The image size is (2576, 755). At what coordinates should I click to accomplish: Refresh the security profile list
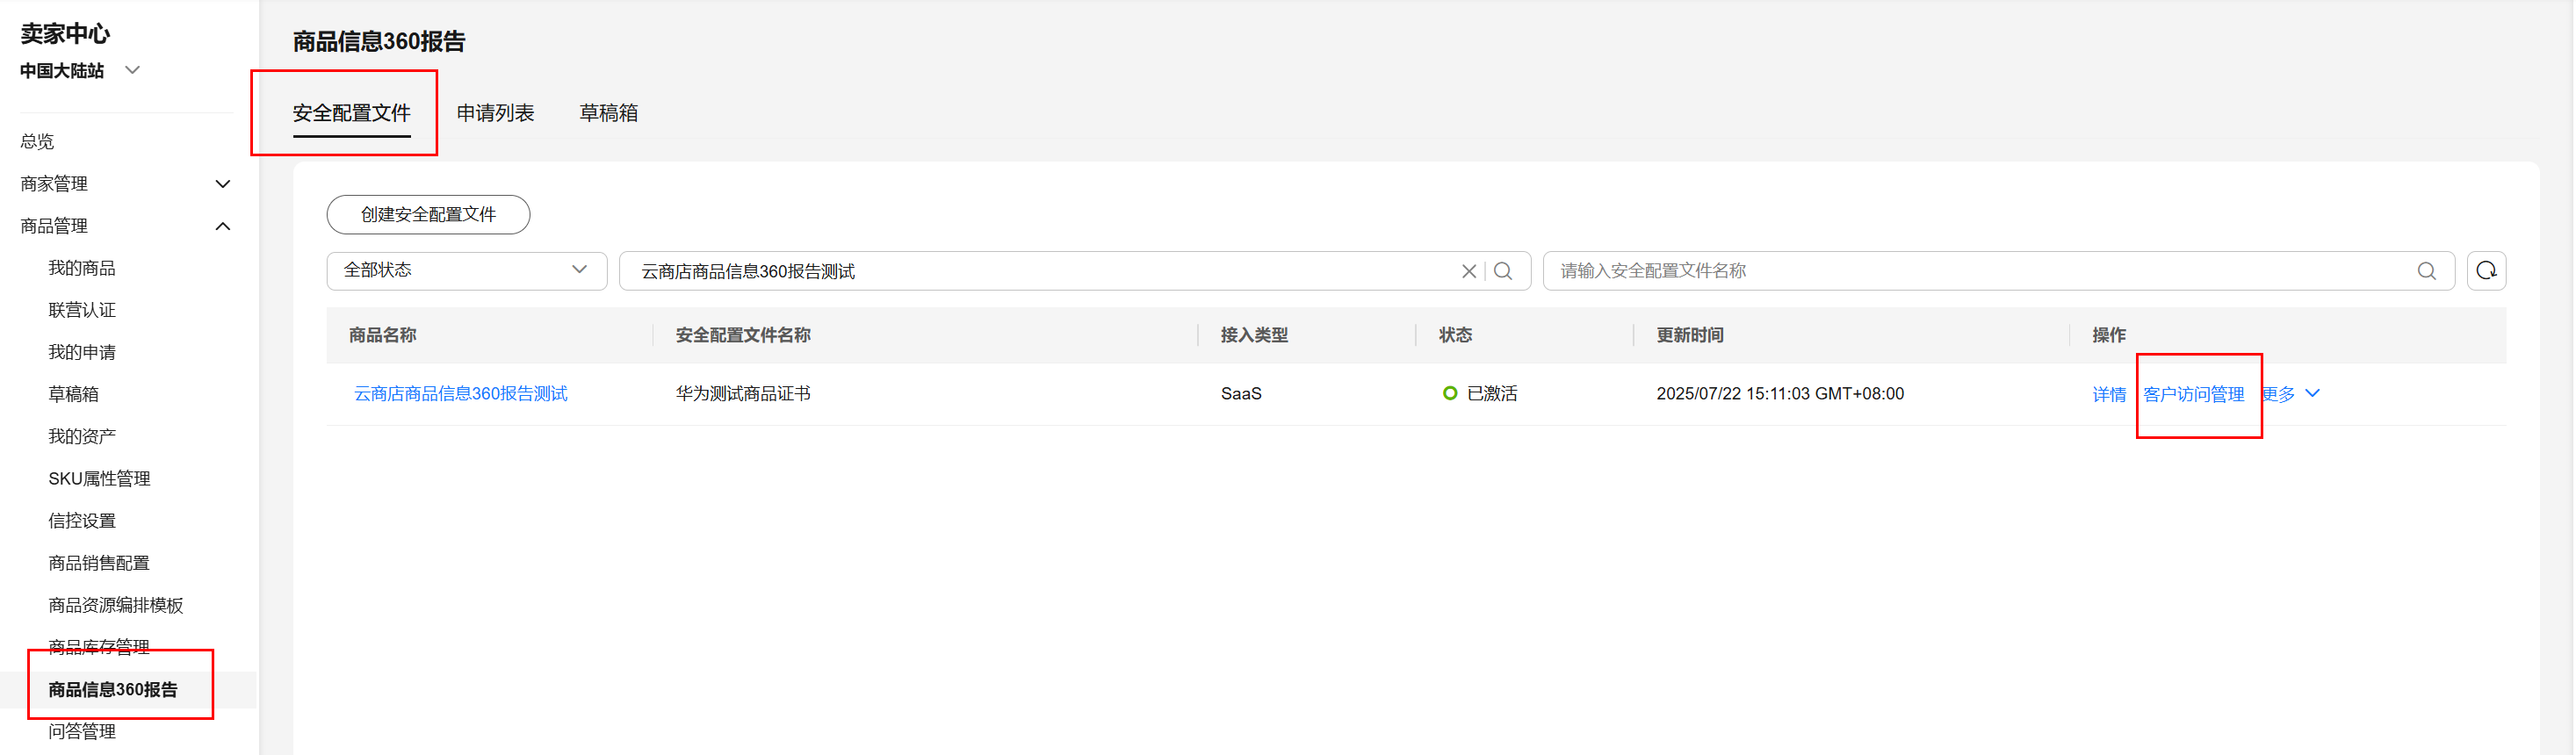(2486, 271)
